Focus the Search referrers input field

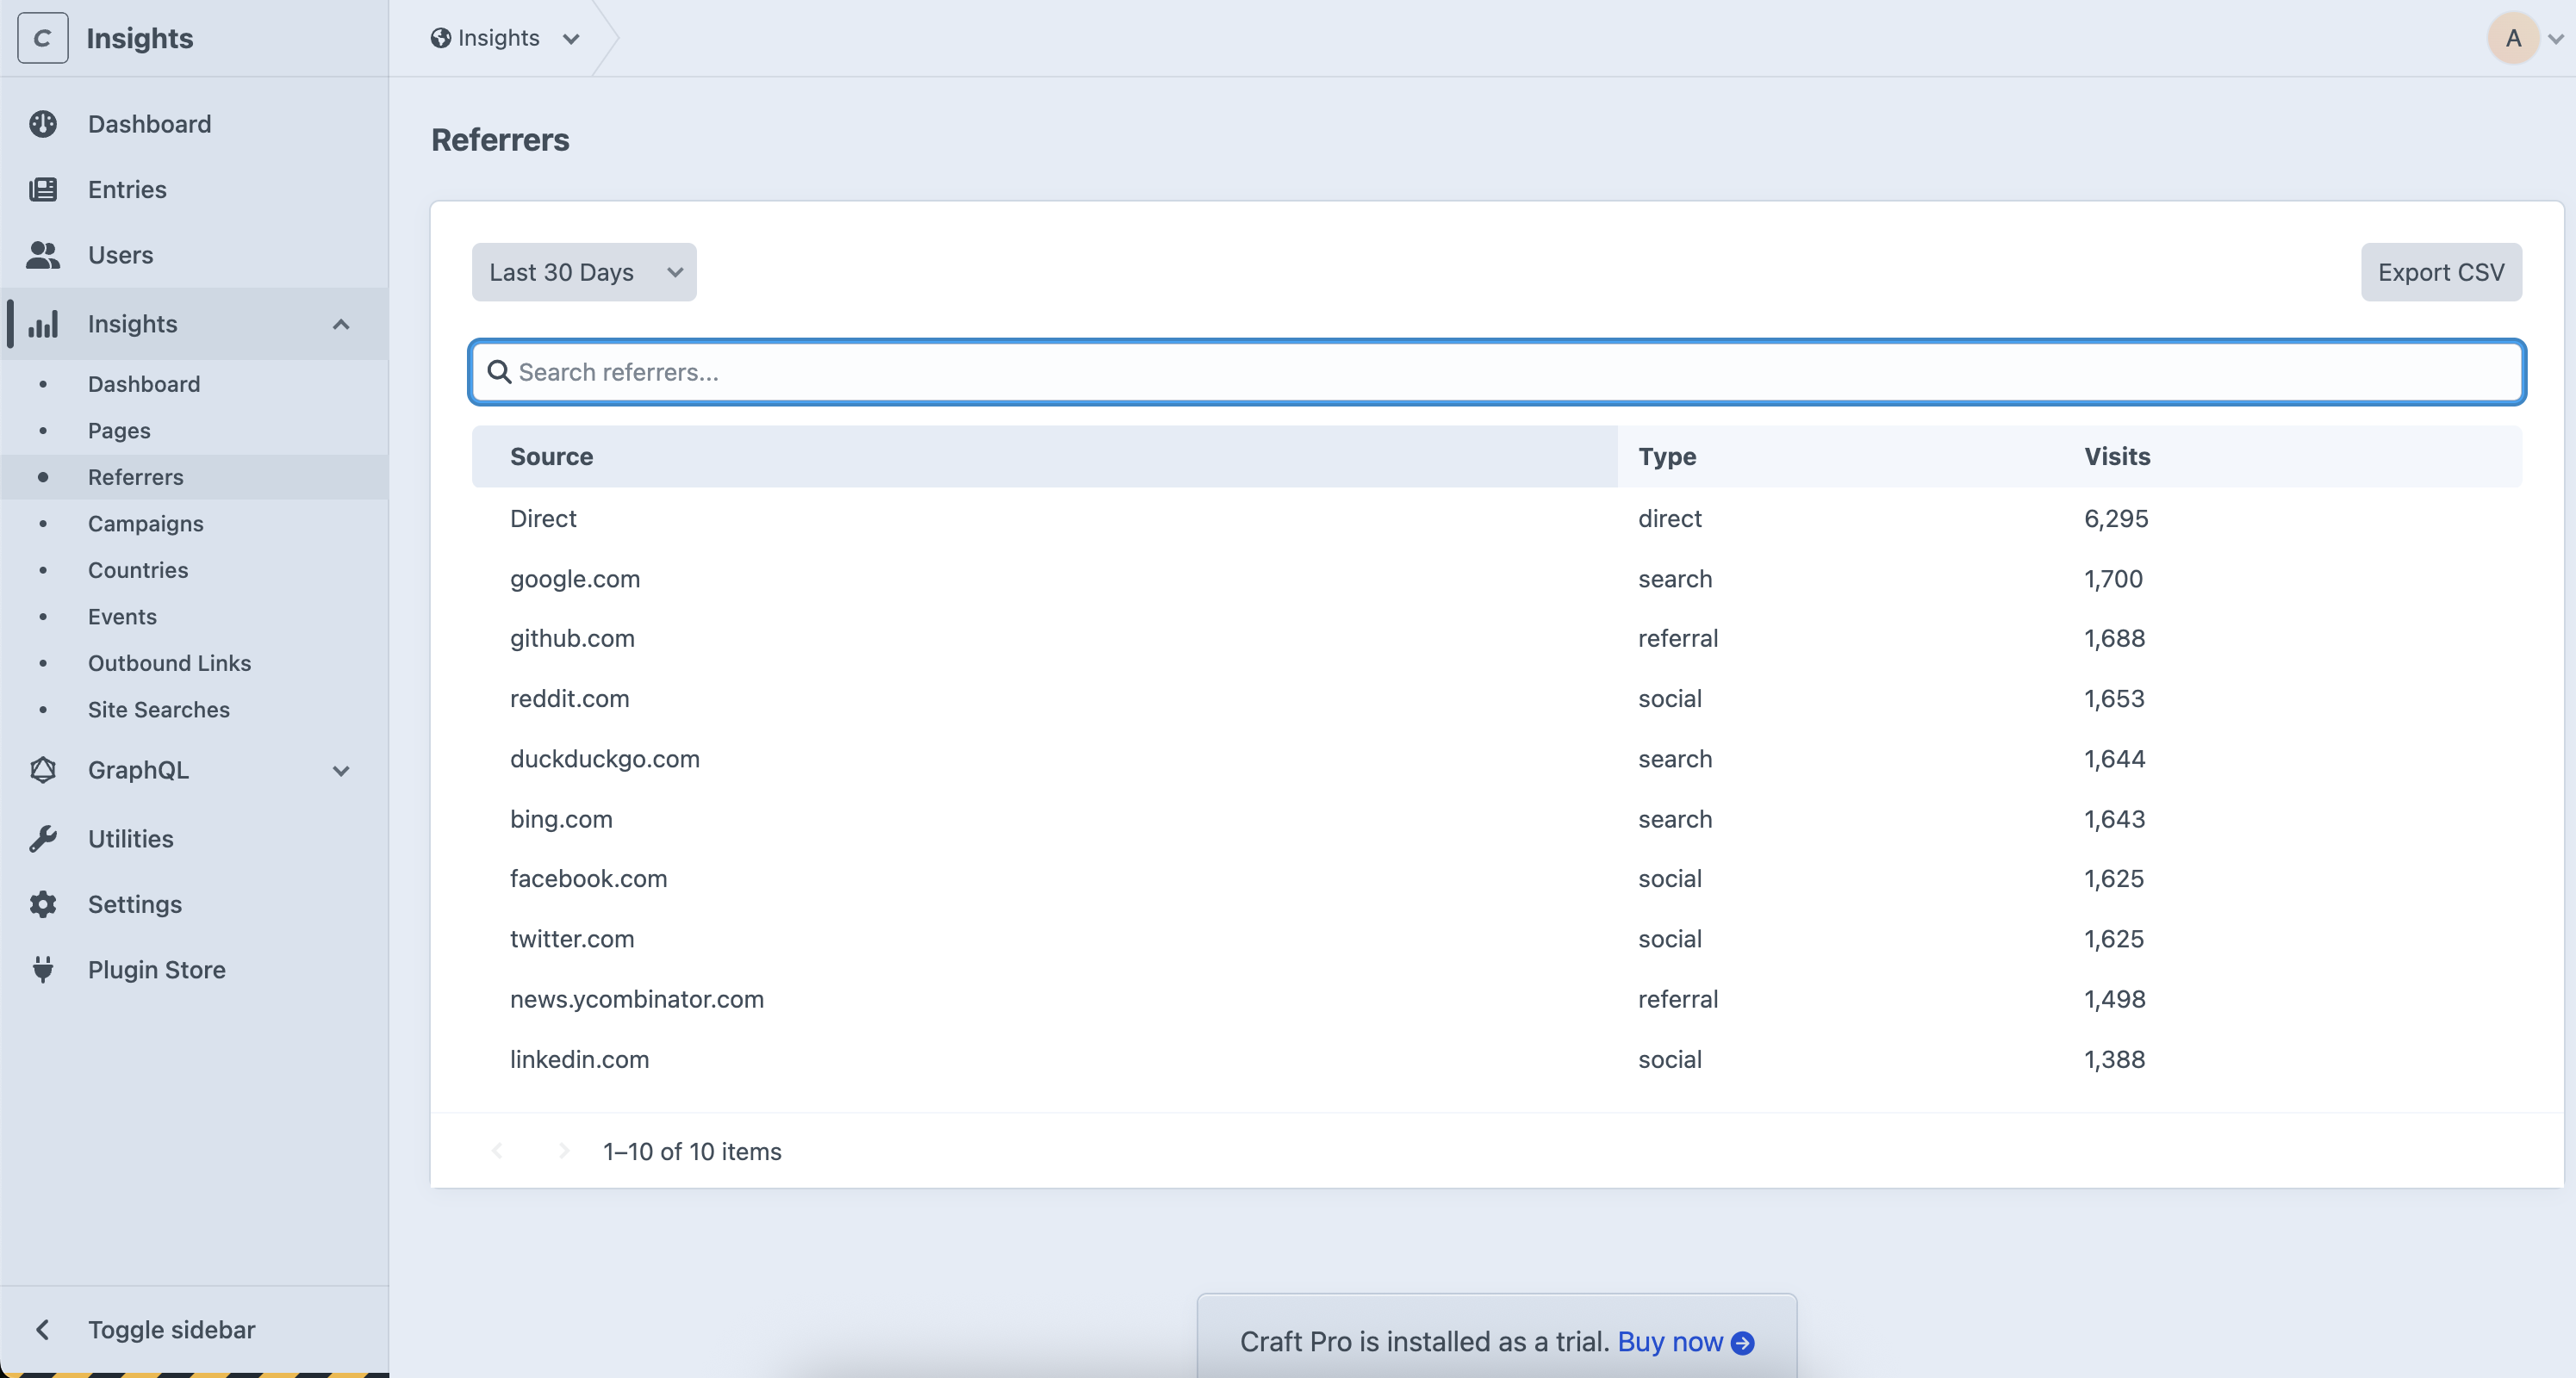1496,372
